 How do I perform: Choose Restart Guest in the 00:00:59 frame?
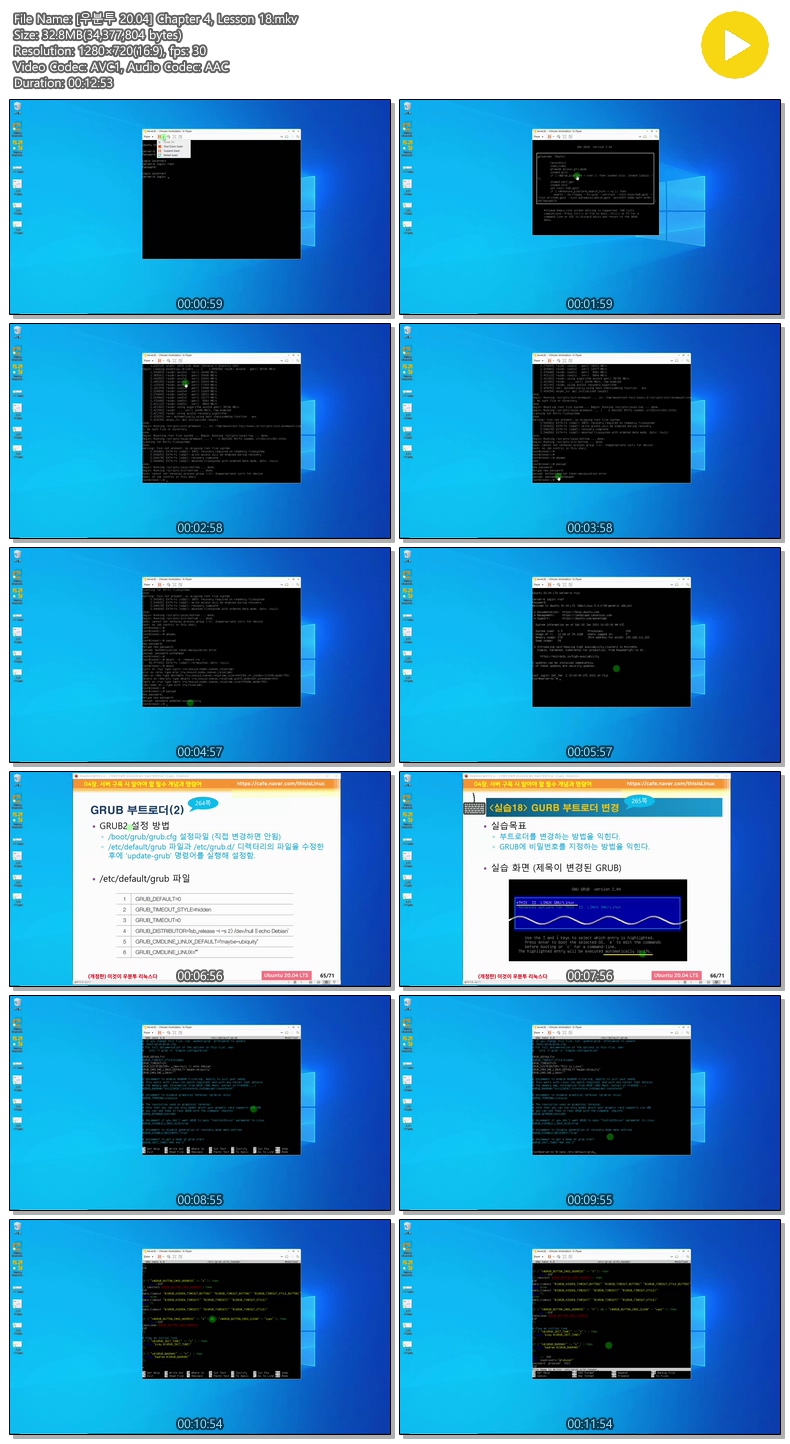(x=169, y=155)
